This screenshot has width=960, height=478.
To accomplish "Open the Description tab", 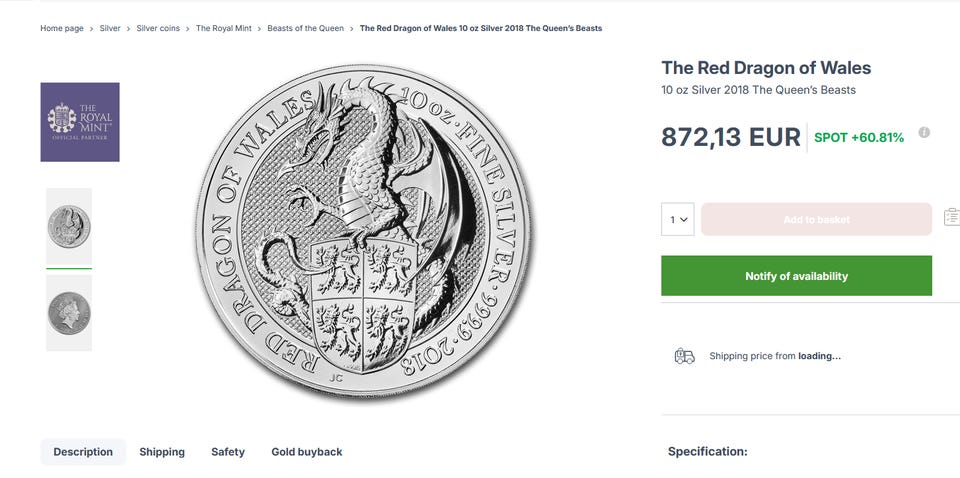I will tap(83, 452).
